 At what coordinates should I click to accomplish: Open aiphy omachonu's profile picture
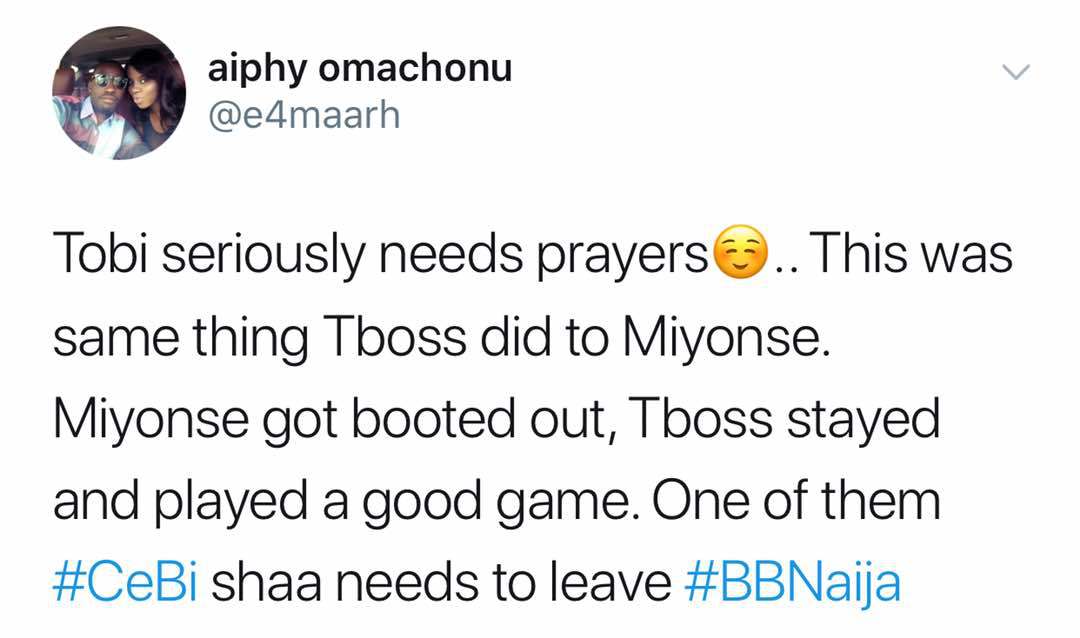[118, 93]
